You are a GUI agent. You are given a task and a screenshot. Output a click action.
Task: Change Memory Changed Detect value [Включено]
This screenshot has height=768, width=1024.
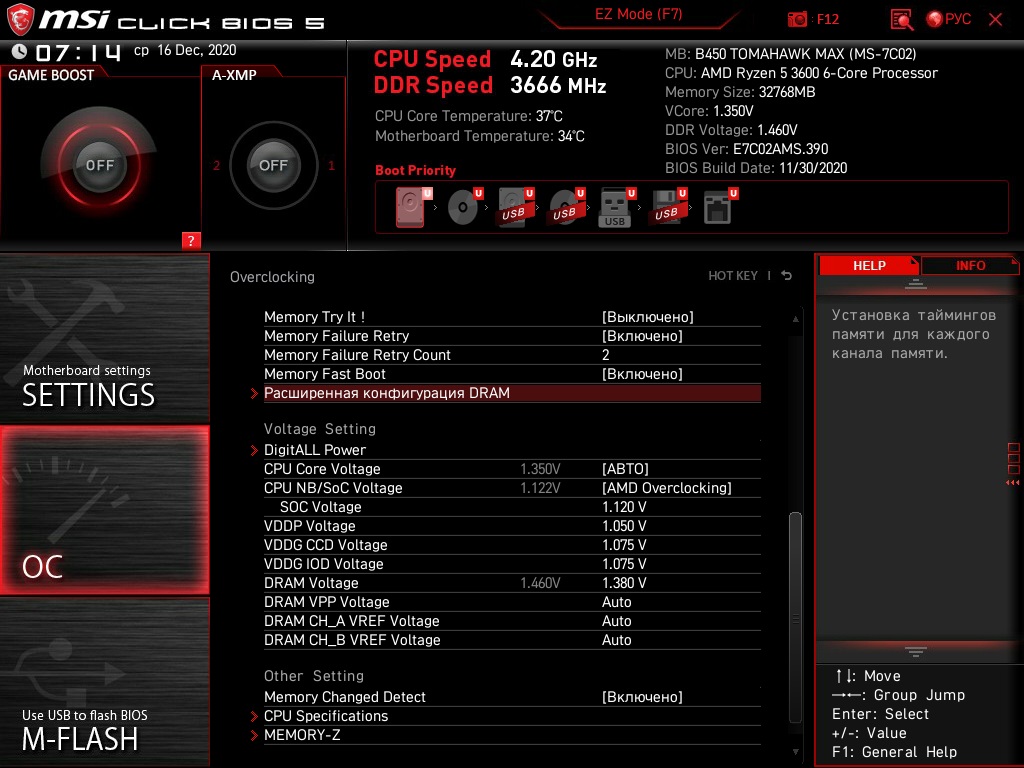point(643,697)
